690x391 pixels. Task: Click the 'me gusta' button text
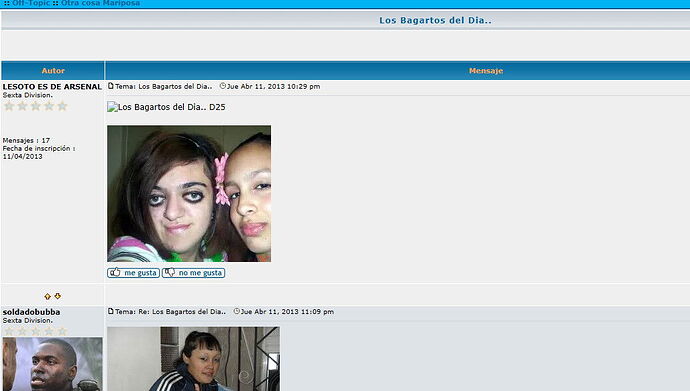140,273
